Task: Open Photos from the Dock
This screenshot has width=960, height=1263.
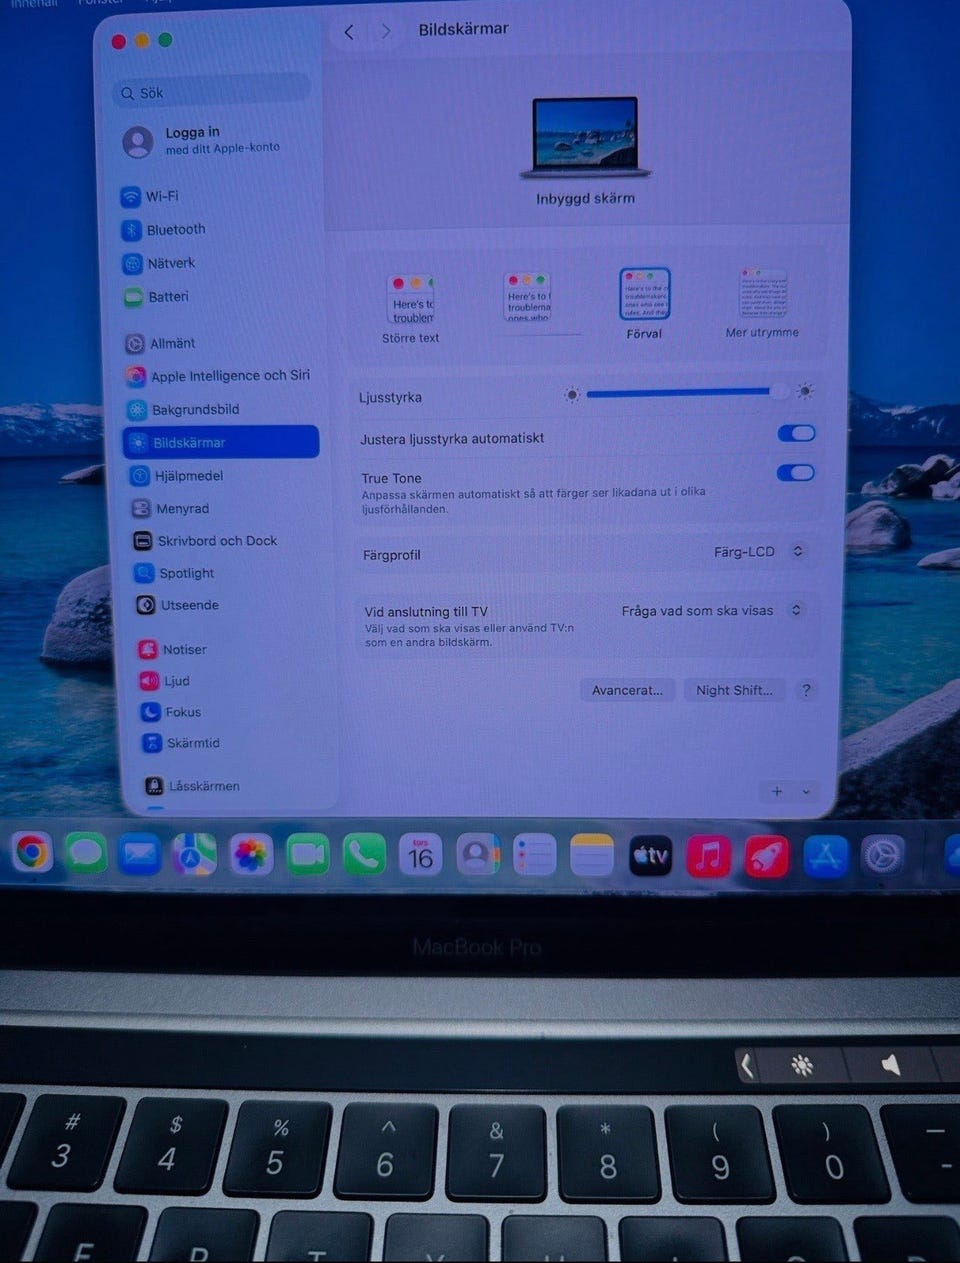Action: (x=251, y=855)
